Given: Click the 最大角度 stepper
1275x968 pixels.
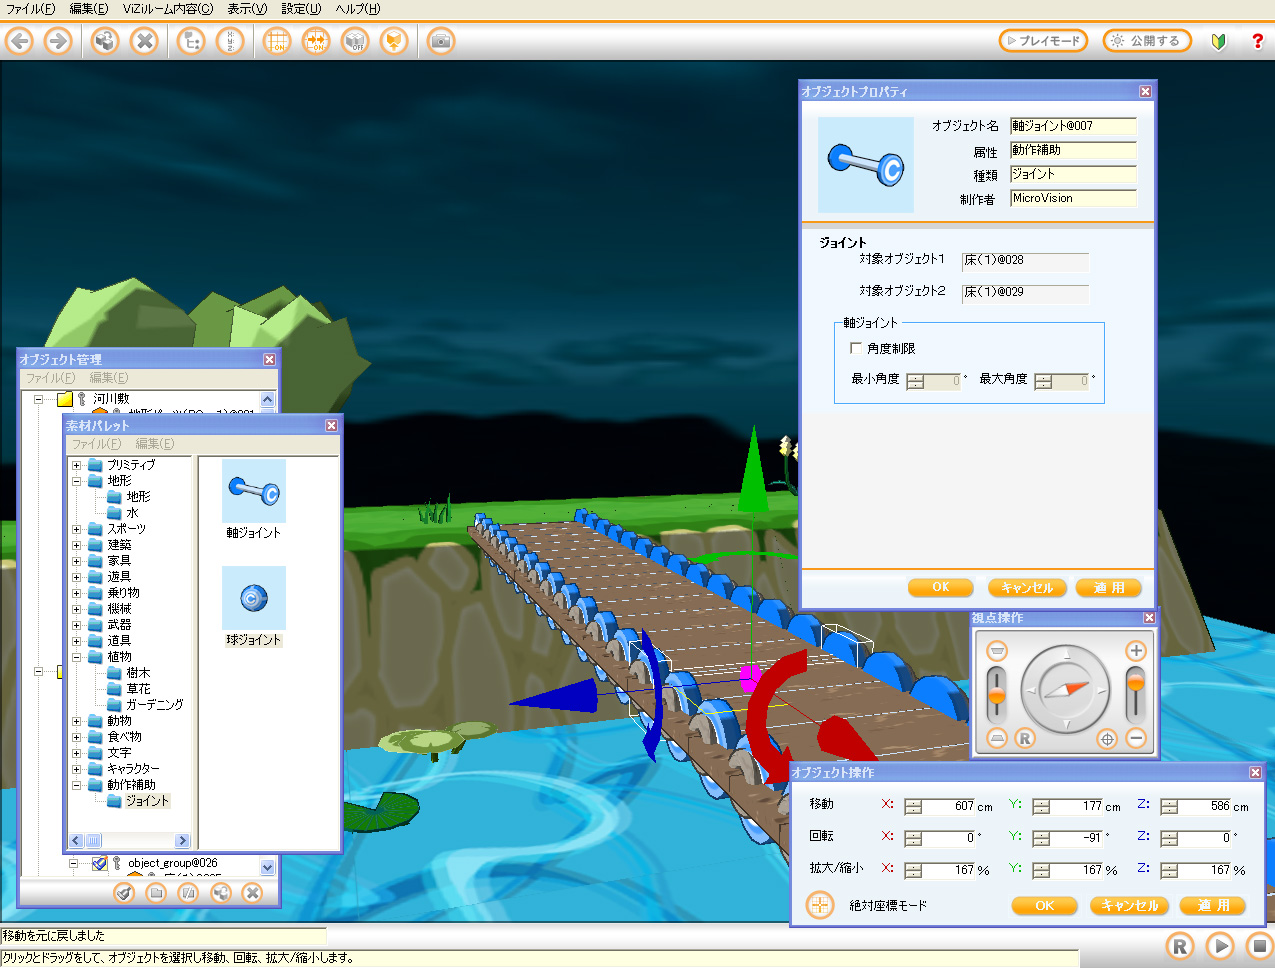Looking at the screenshot, I should [1043, 381].
